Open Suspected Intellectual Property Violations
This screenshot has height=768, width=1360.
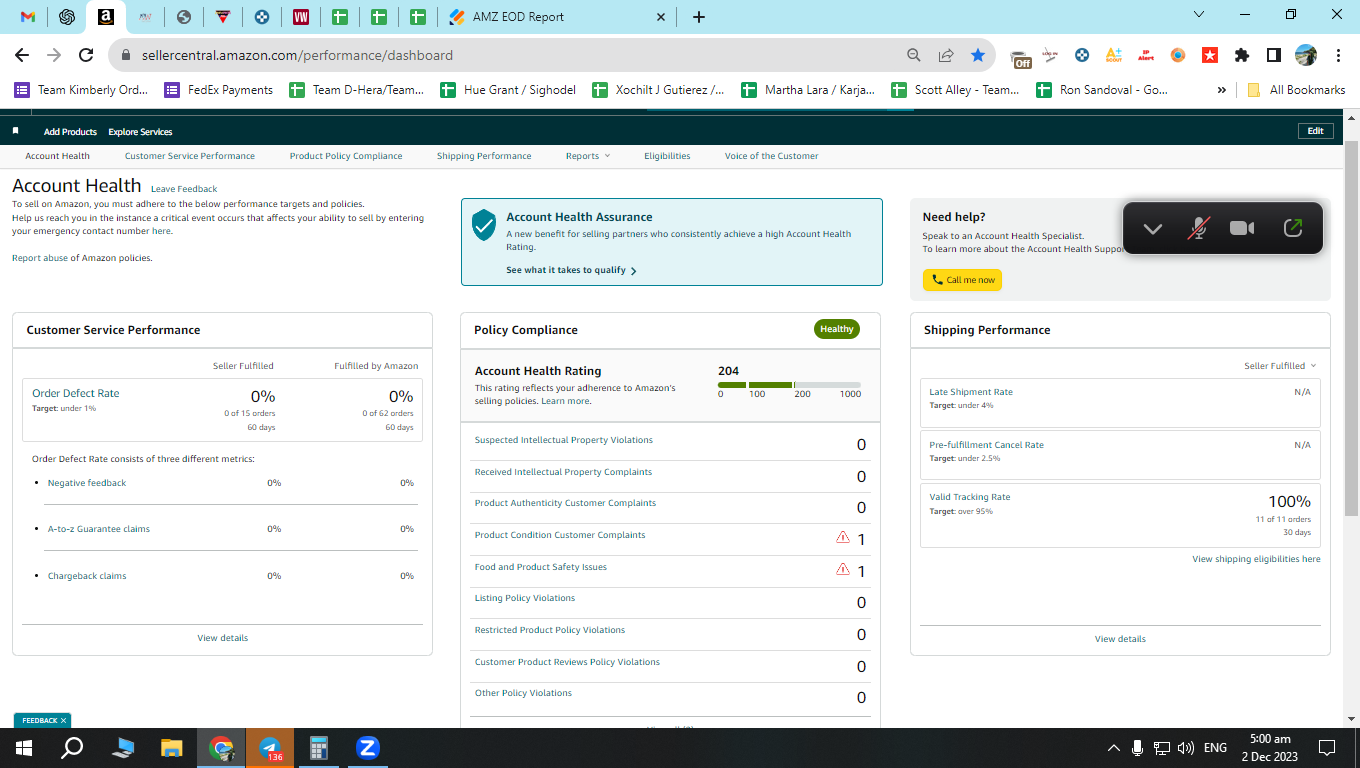564,440
